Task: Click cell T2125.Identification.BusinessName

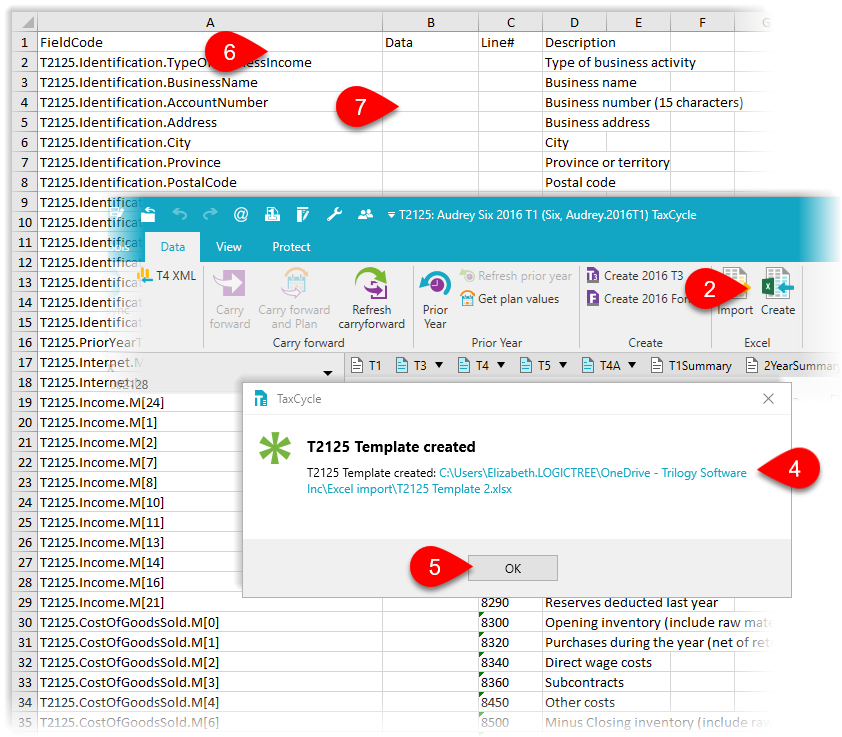Action: tap(210, 83)
